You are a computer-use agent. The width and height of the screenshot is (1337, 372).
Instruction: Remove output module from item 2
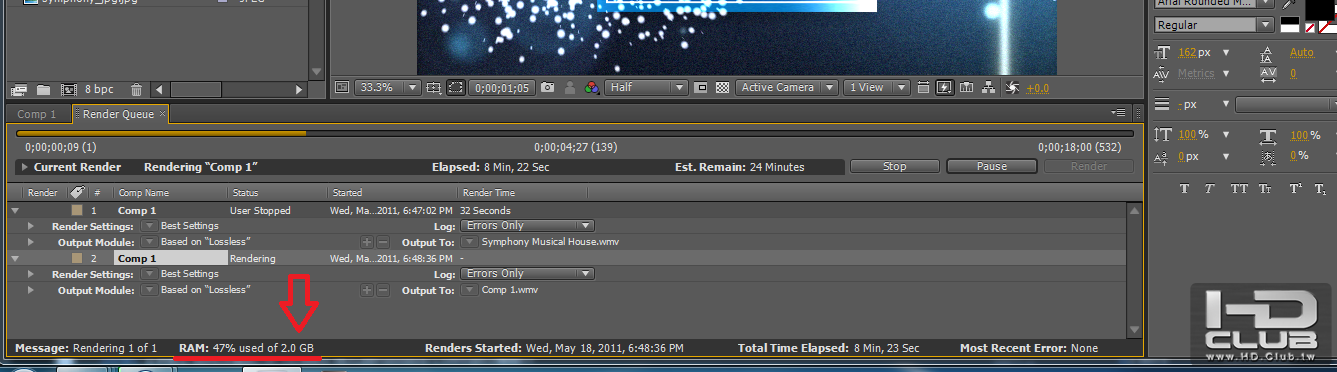click(x=383, y=290)
